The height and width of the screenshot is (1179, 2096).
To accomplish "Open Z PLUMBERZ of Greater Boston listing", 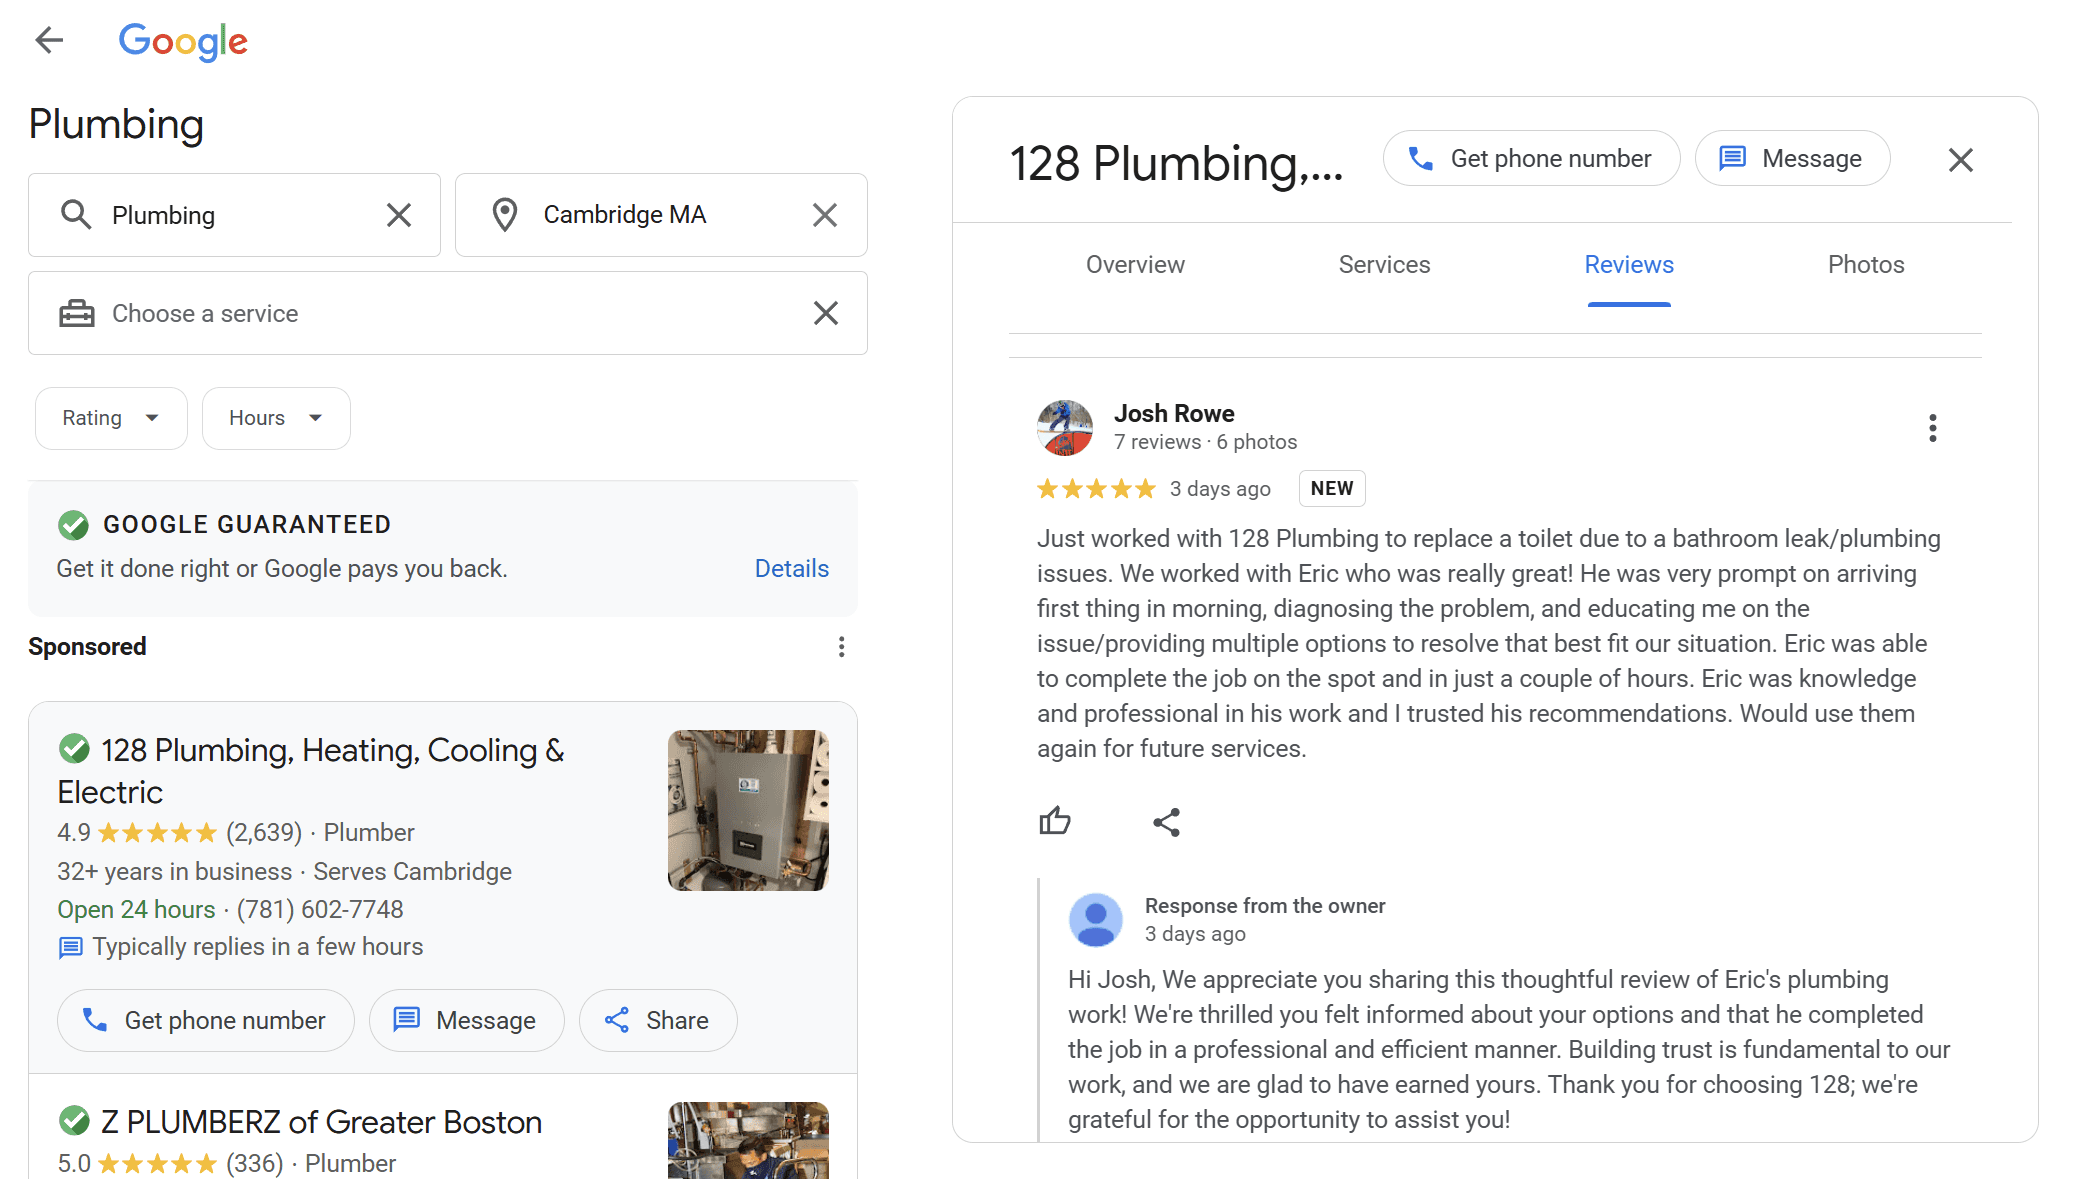I will (321, 1122).
